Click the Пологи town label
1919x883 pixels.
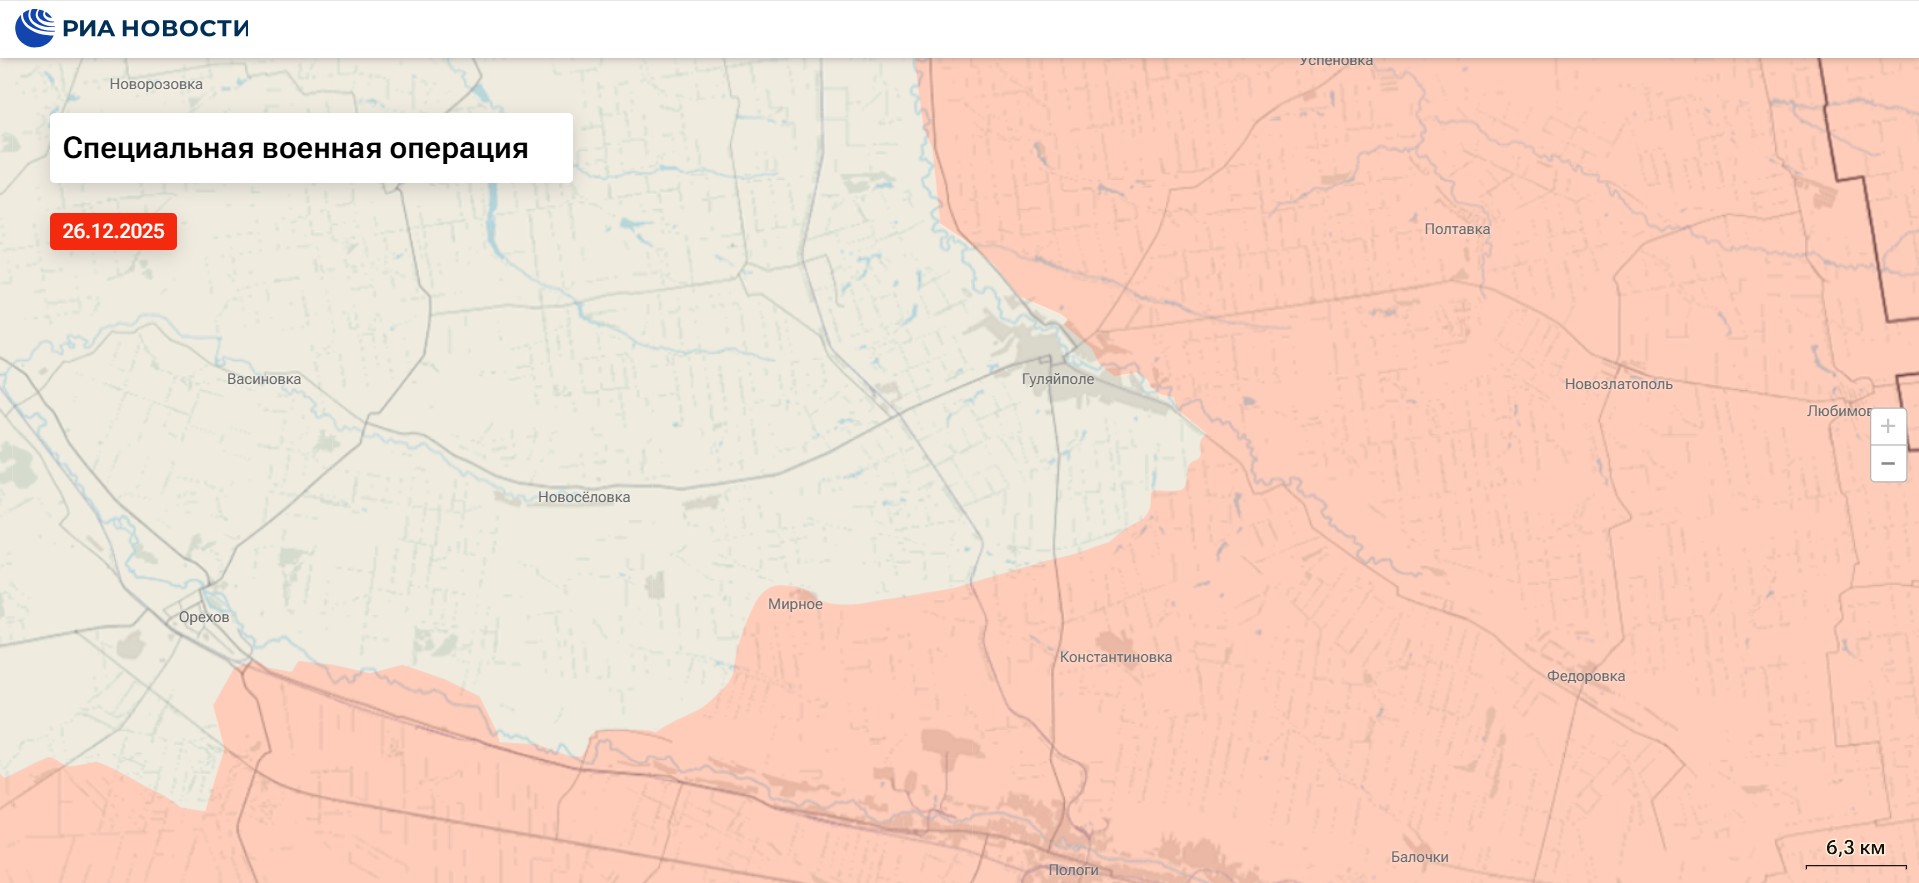click(1073, 870)
